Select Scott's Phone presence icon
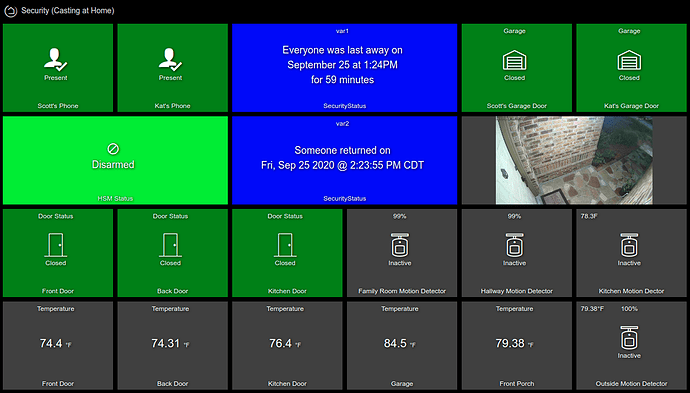The width and height of the screenshot is (690, 393). click(55, 60)
